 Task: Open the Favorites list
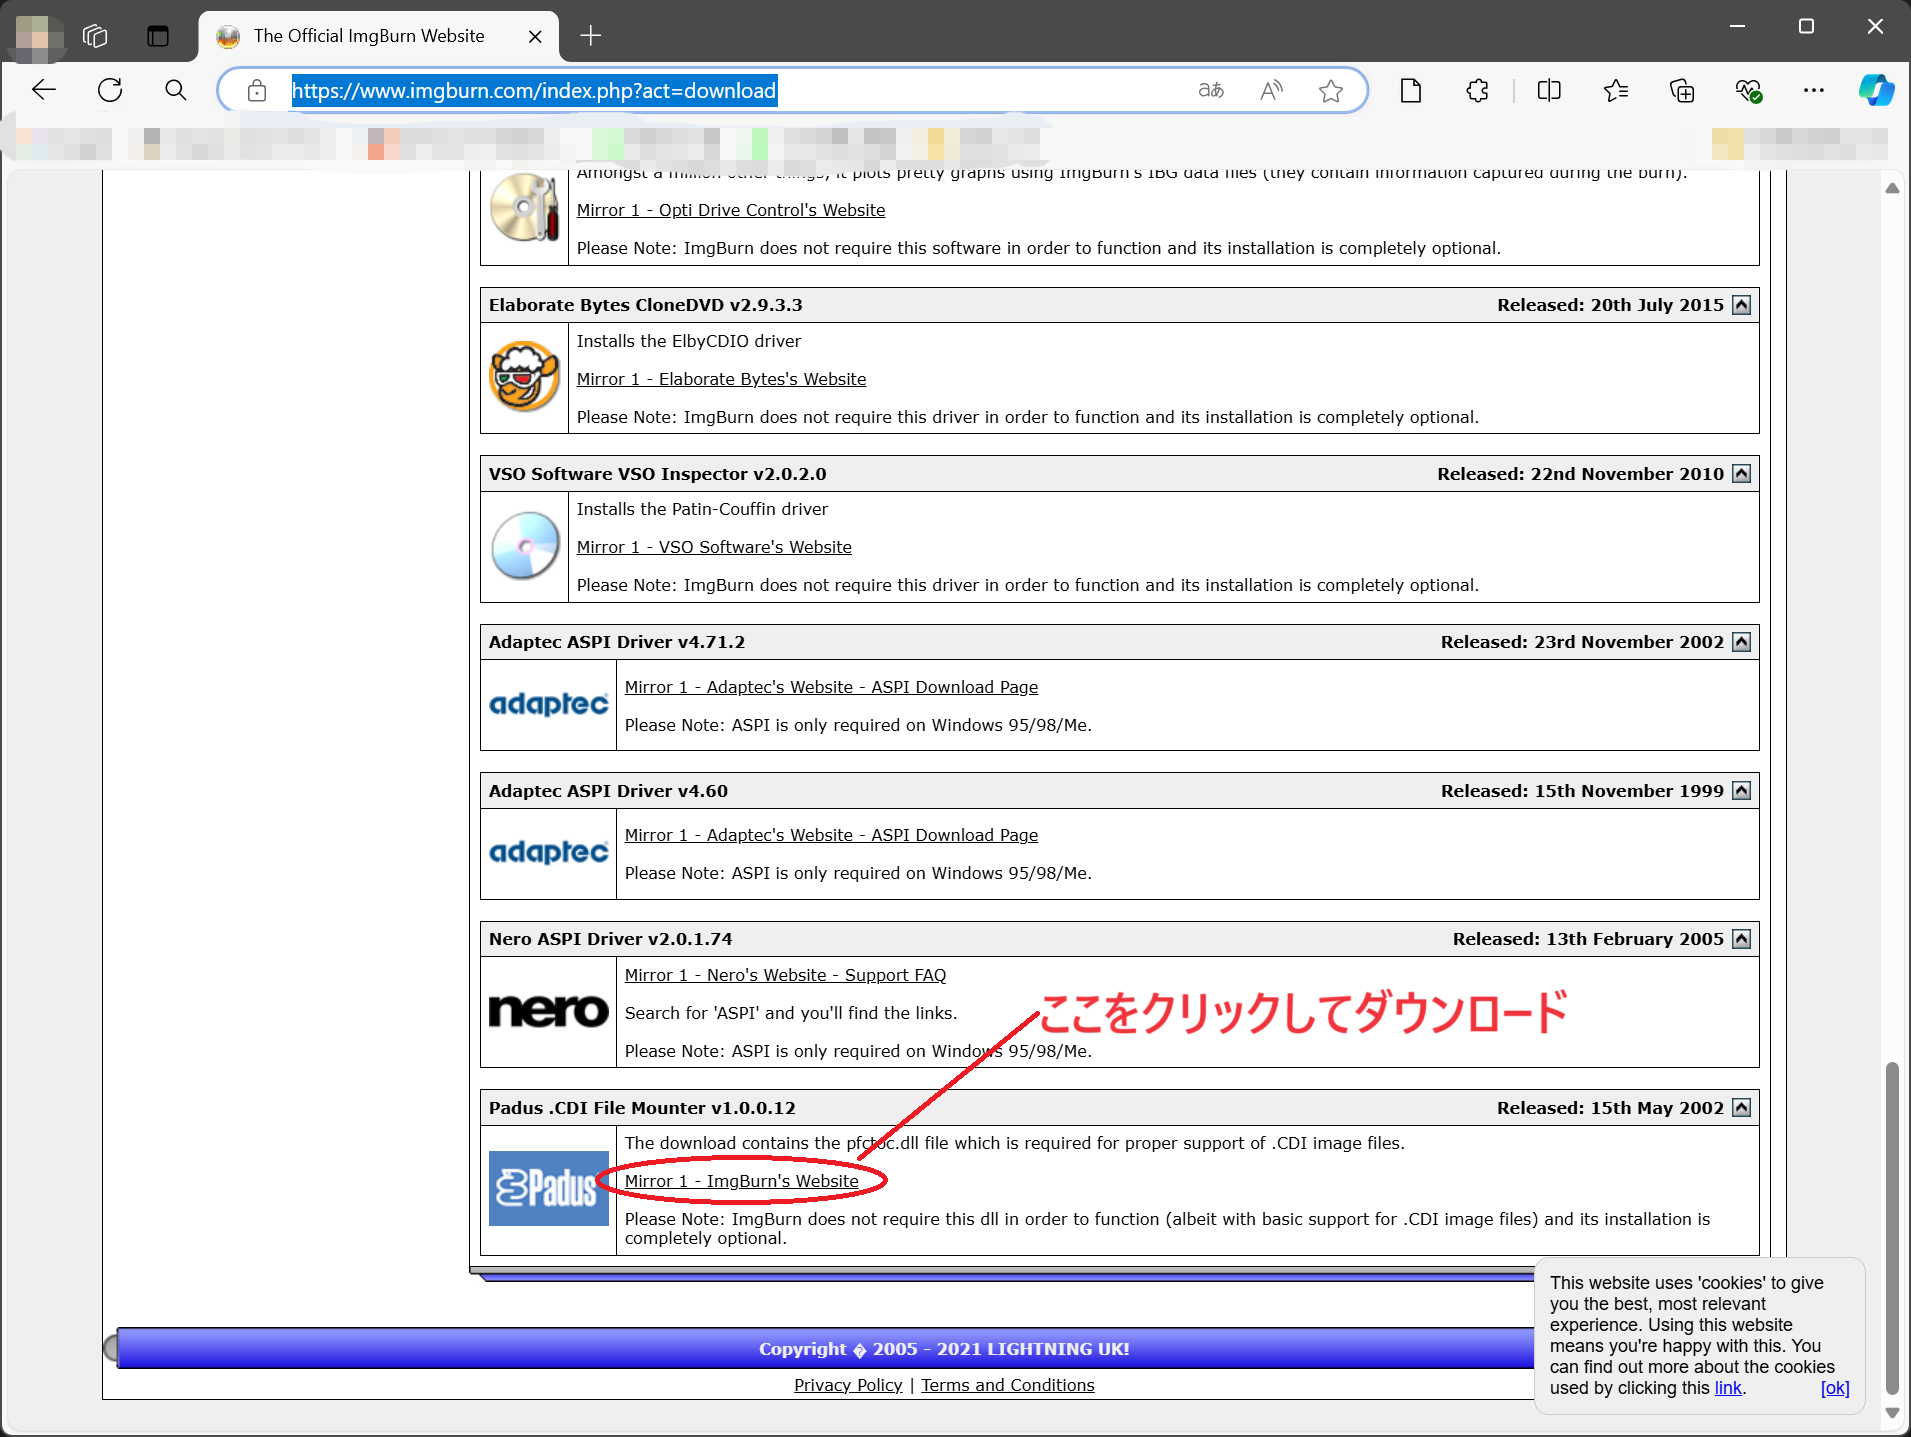[1616, 91]
